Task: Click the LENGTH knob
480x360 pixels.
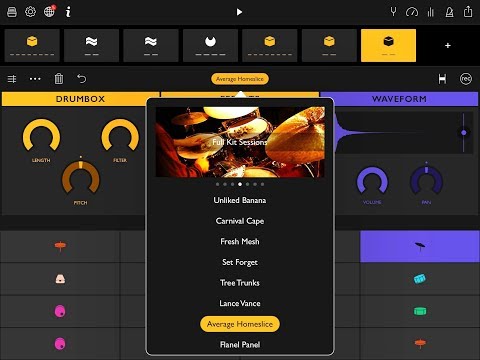Action: [x=41, y=136]
